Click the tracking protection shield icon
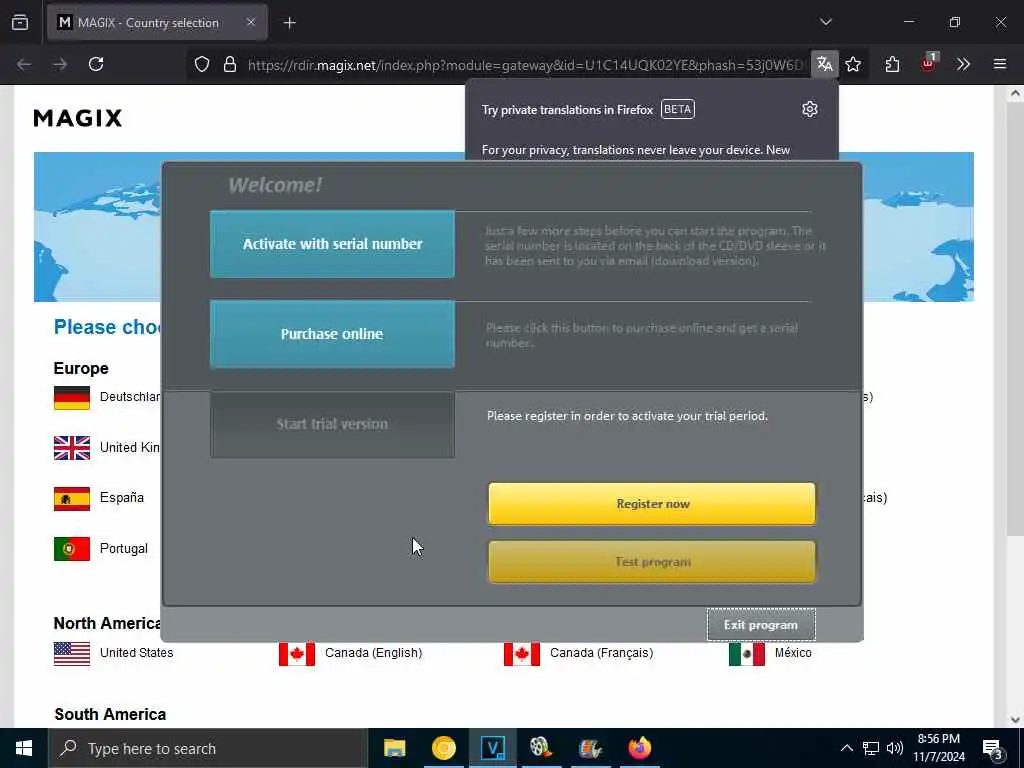This screenshot has width=1024, height=768. coord(202,64)
